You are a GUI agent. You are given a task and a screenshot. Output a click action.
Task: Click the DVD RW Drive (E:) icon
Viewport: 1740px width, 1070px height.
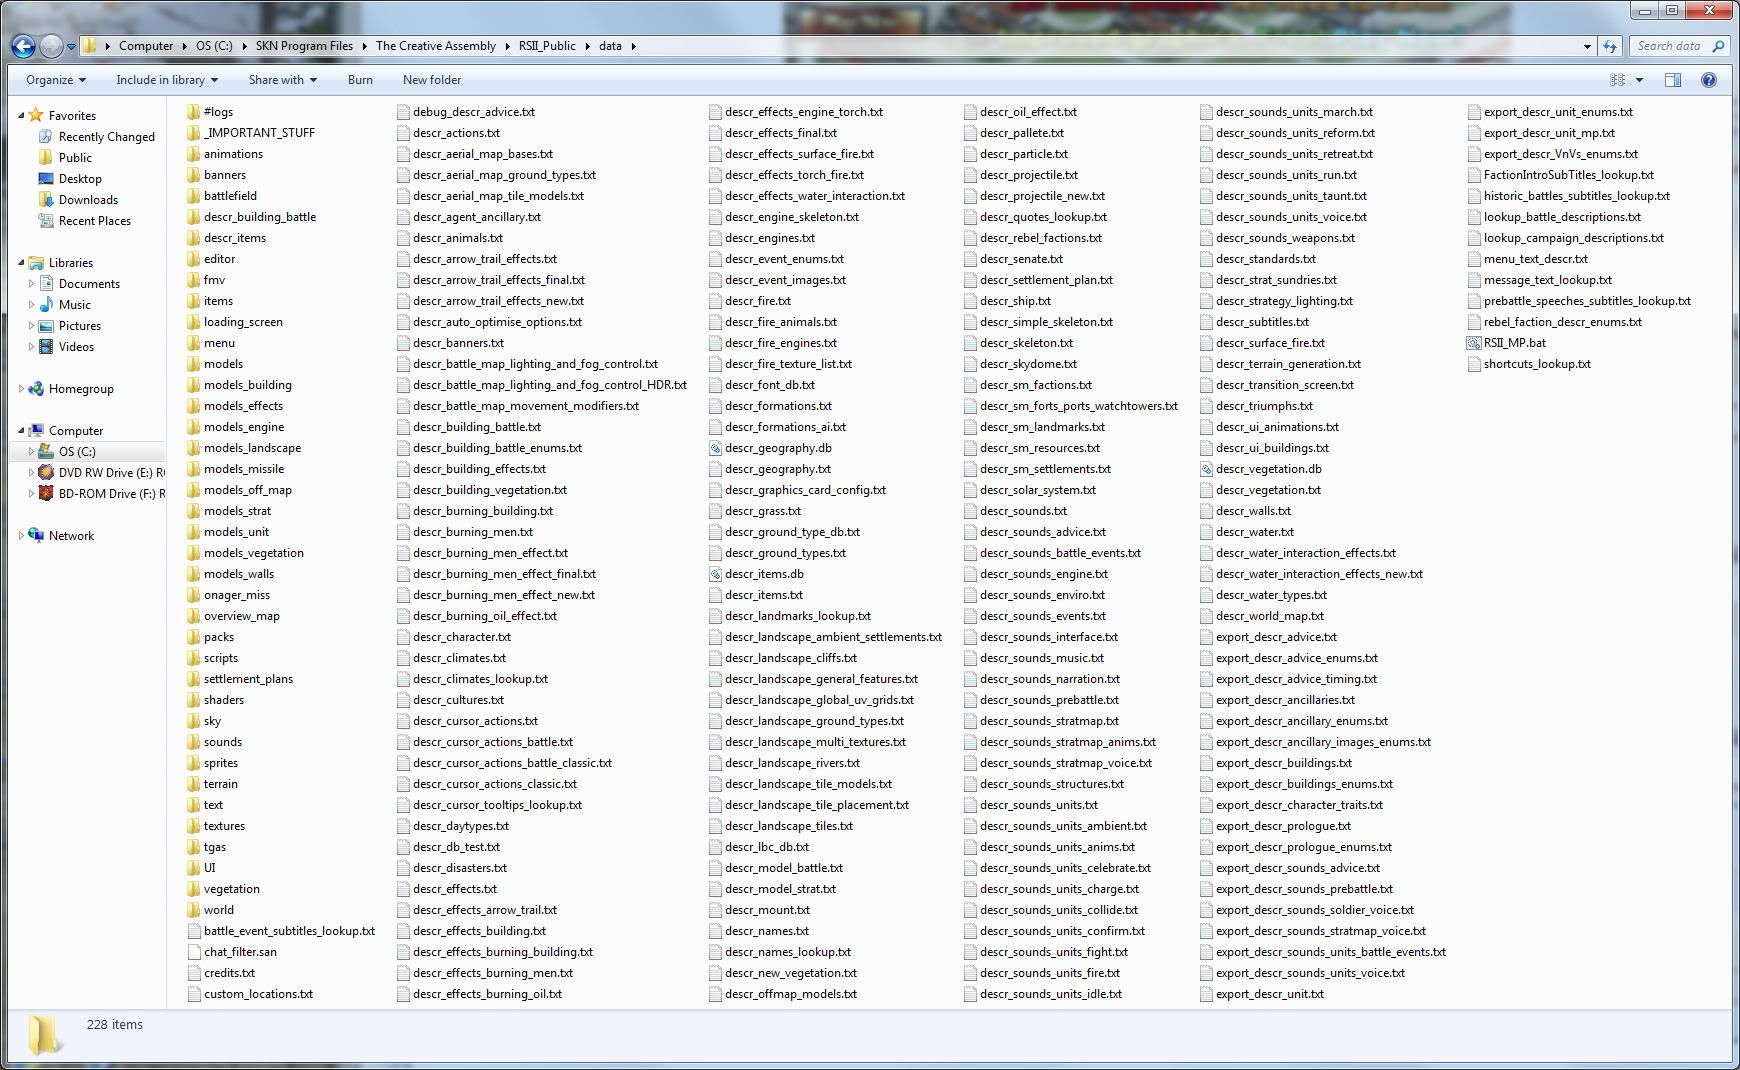point(46,473)
